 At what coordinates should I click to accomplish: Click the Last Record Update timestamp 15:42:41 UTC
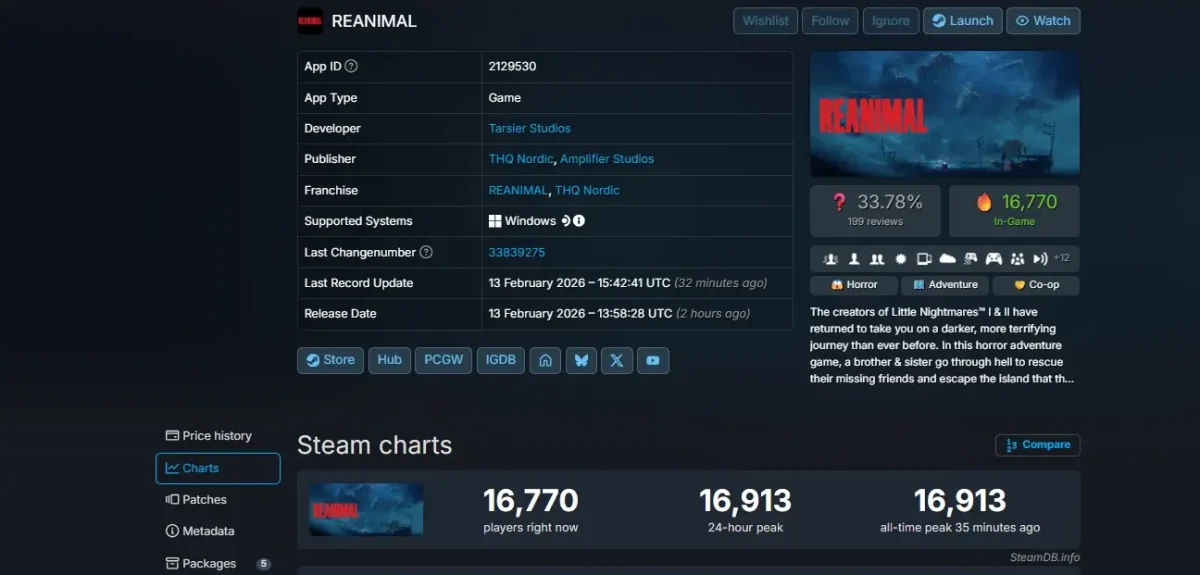580,283
